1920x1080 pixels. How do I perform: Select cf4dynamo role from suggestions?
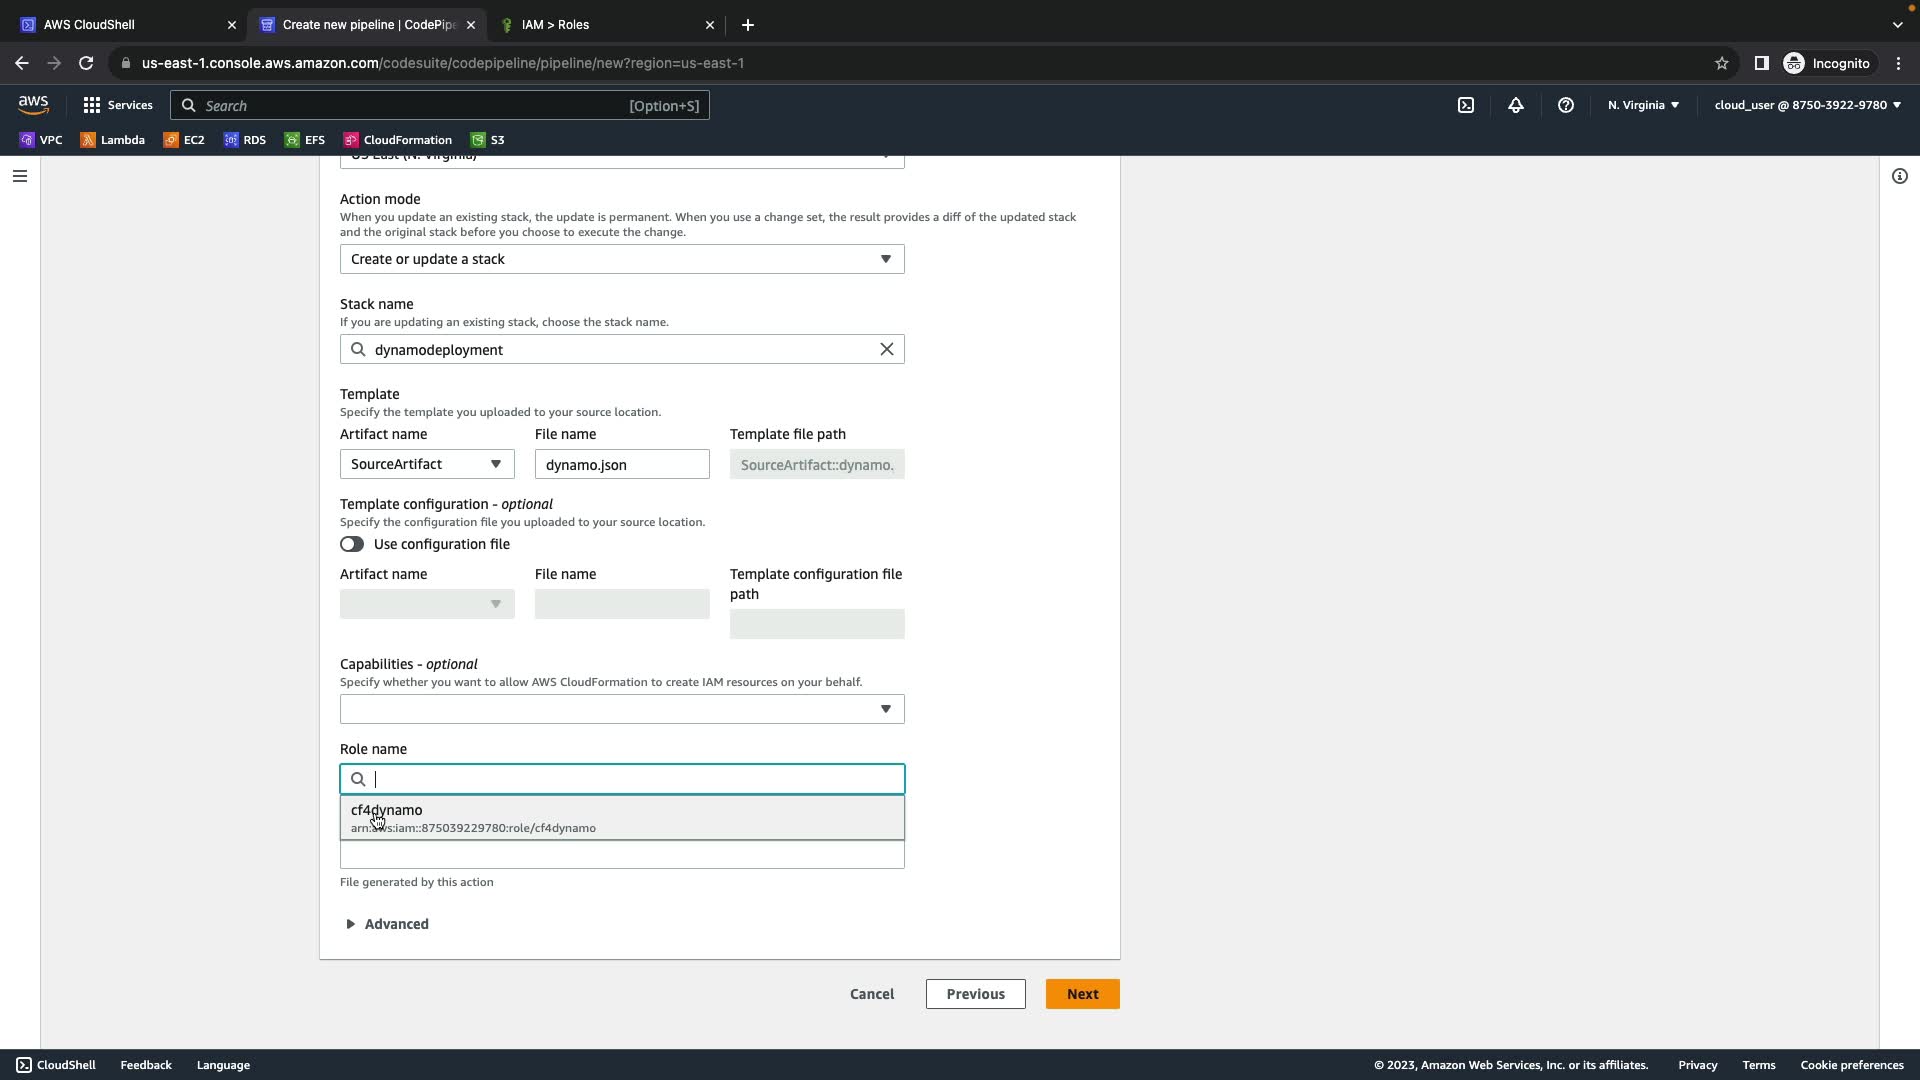click(621, 818)
